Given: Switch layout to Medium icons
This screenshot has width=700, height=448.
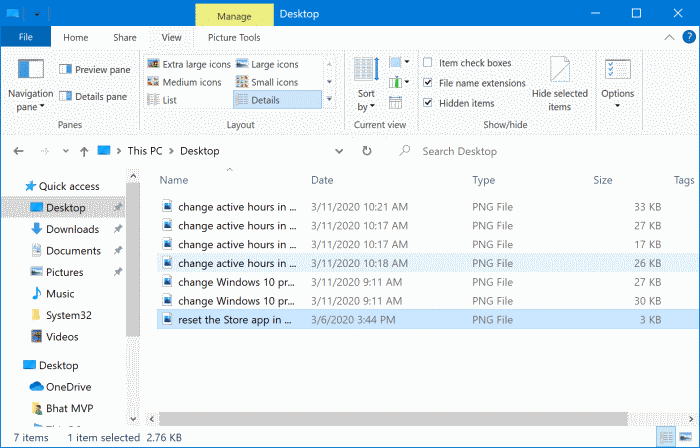Looking at the screenshot, I should click(184, 82).
